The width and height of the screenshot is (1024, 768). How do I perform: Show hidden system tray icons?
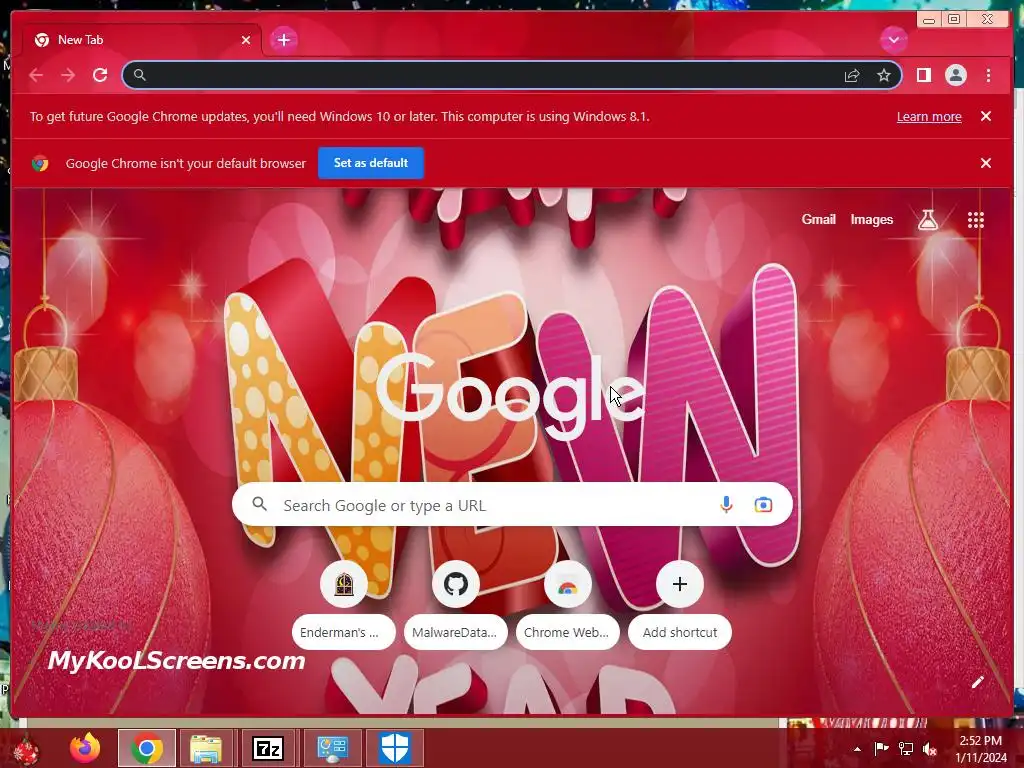pyautogui.click(x=857, y=749)
